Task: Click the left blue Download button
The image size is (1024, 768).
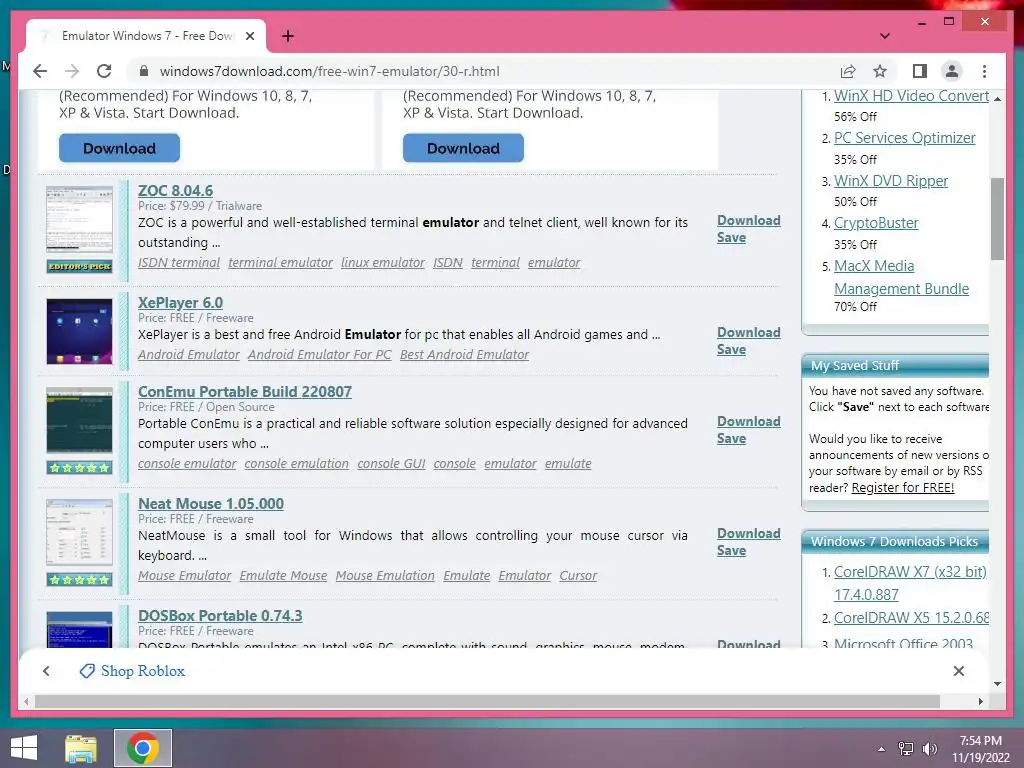Action: [x=120, y=148]
